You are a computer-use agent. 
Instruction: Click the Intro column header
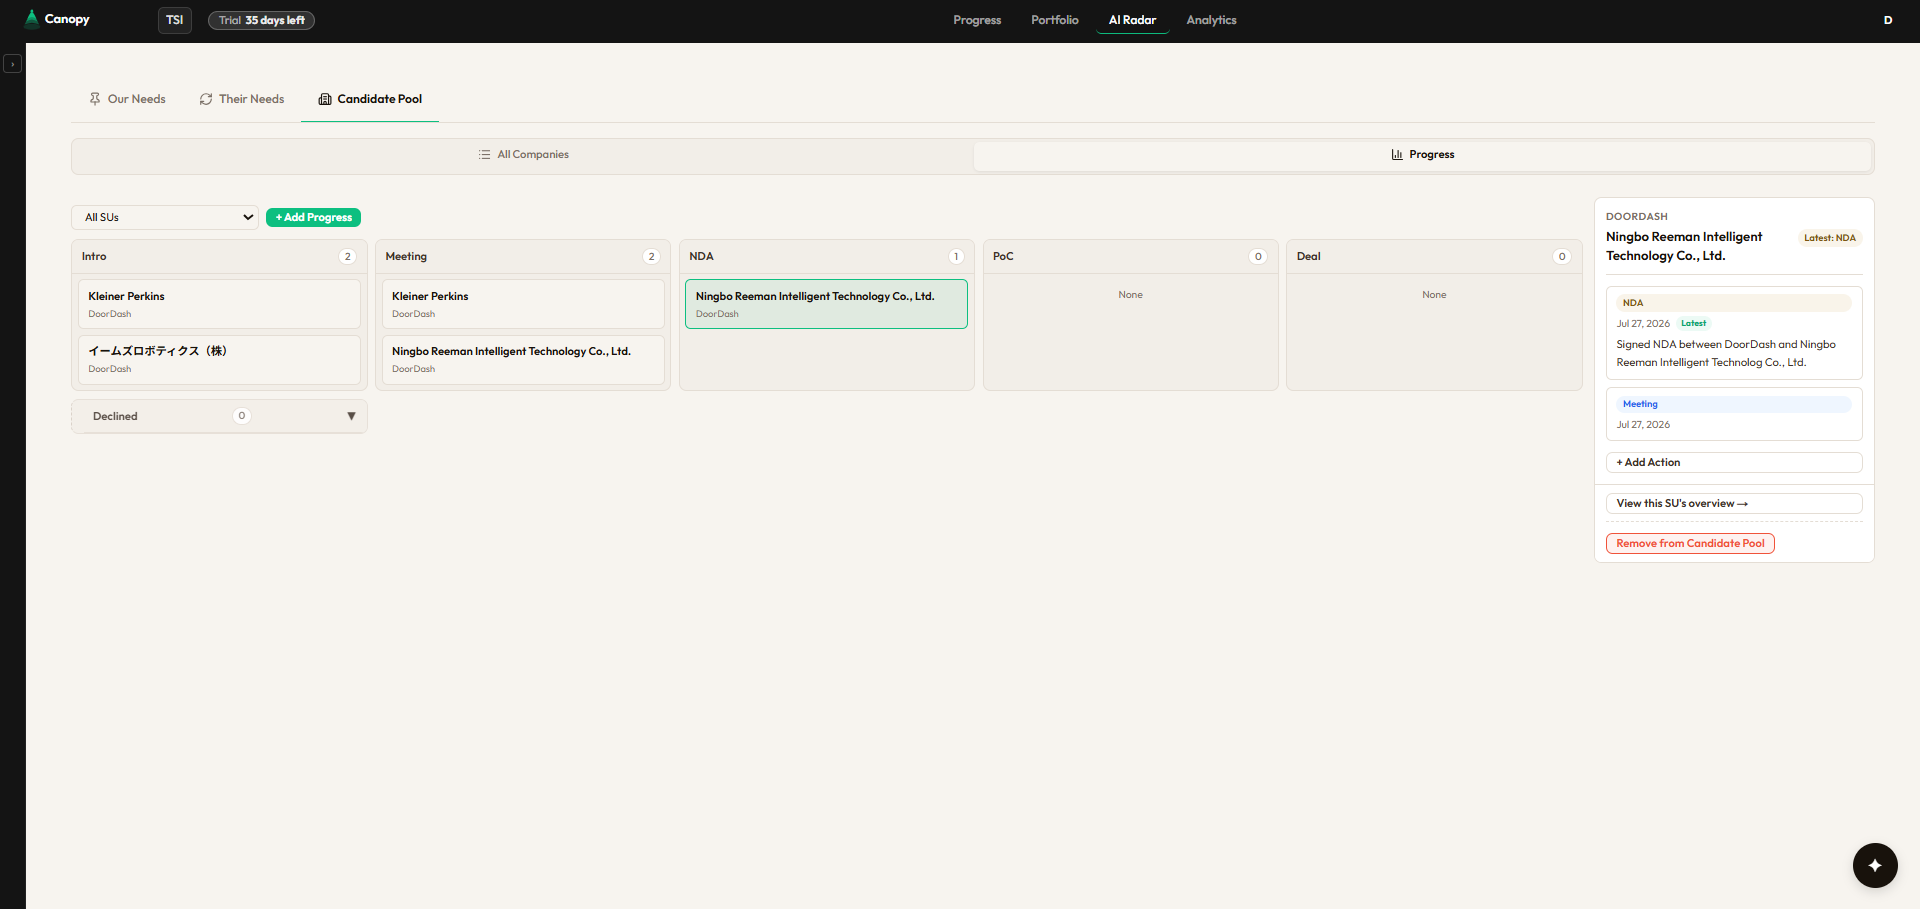point(219,257)
